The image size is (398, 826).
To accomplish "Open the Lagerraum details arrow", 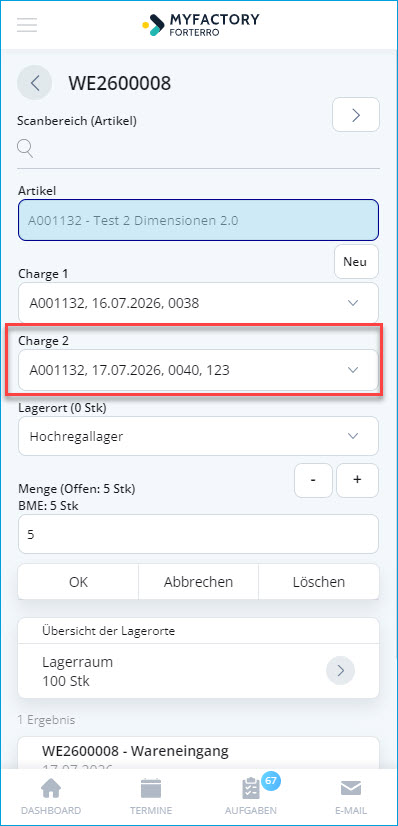I will pyautogui.click(x=340, y=671).
